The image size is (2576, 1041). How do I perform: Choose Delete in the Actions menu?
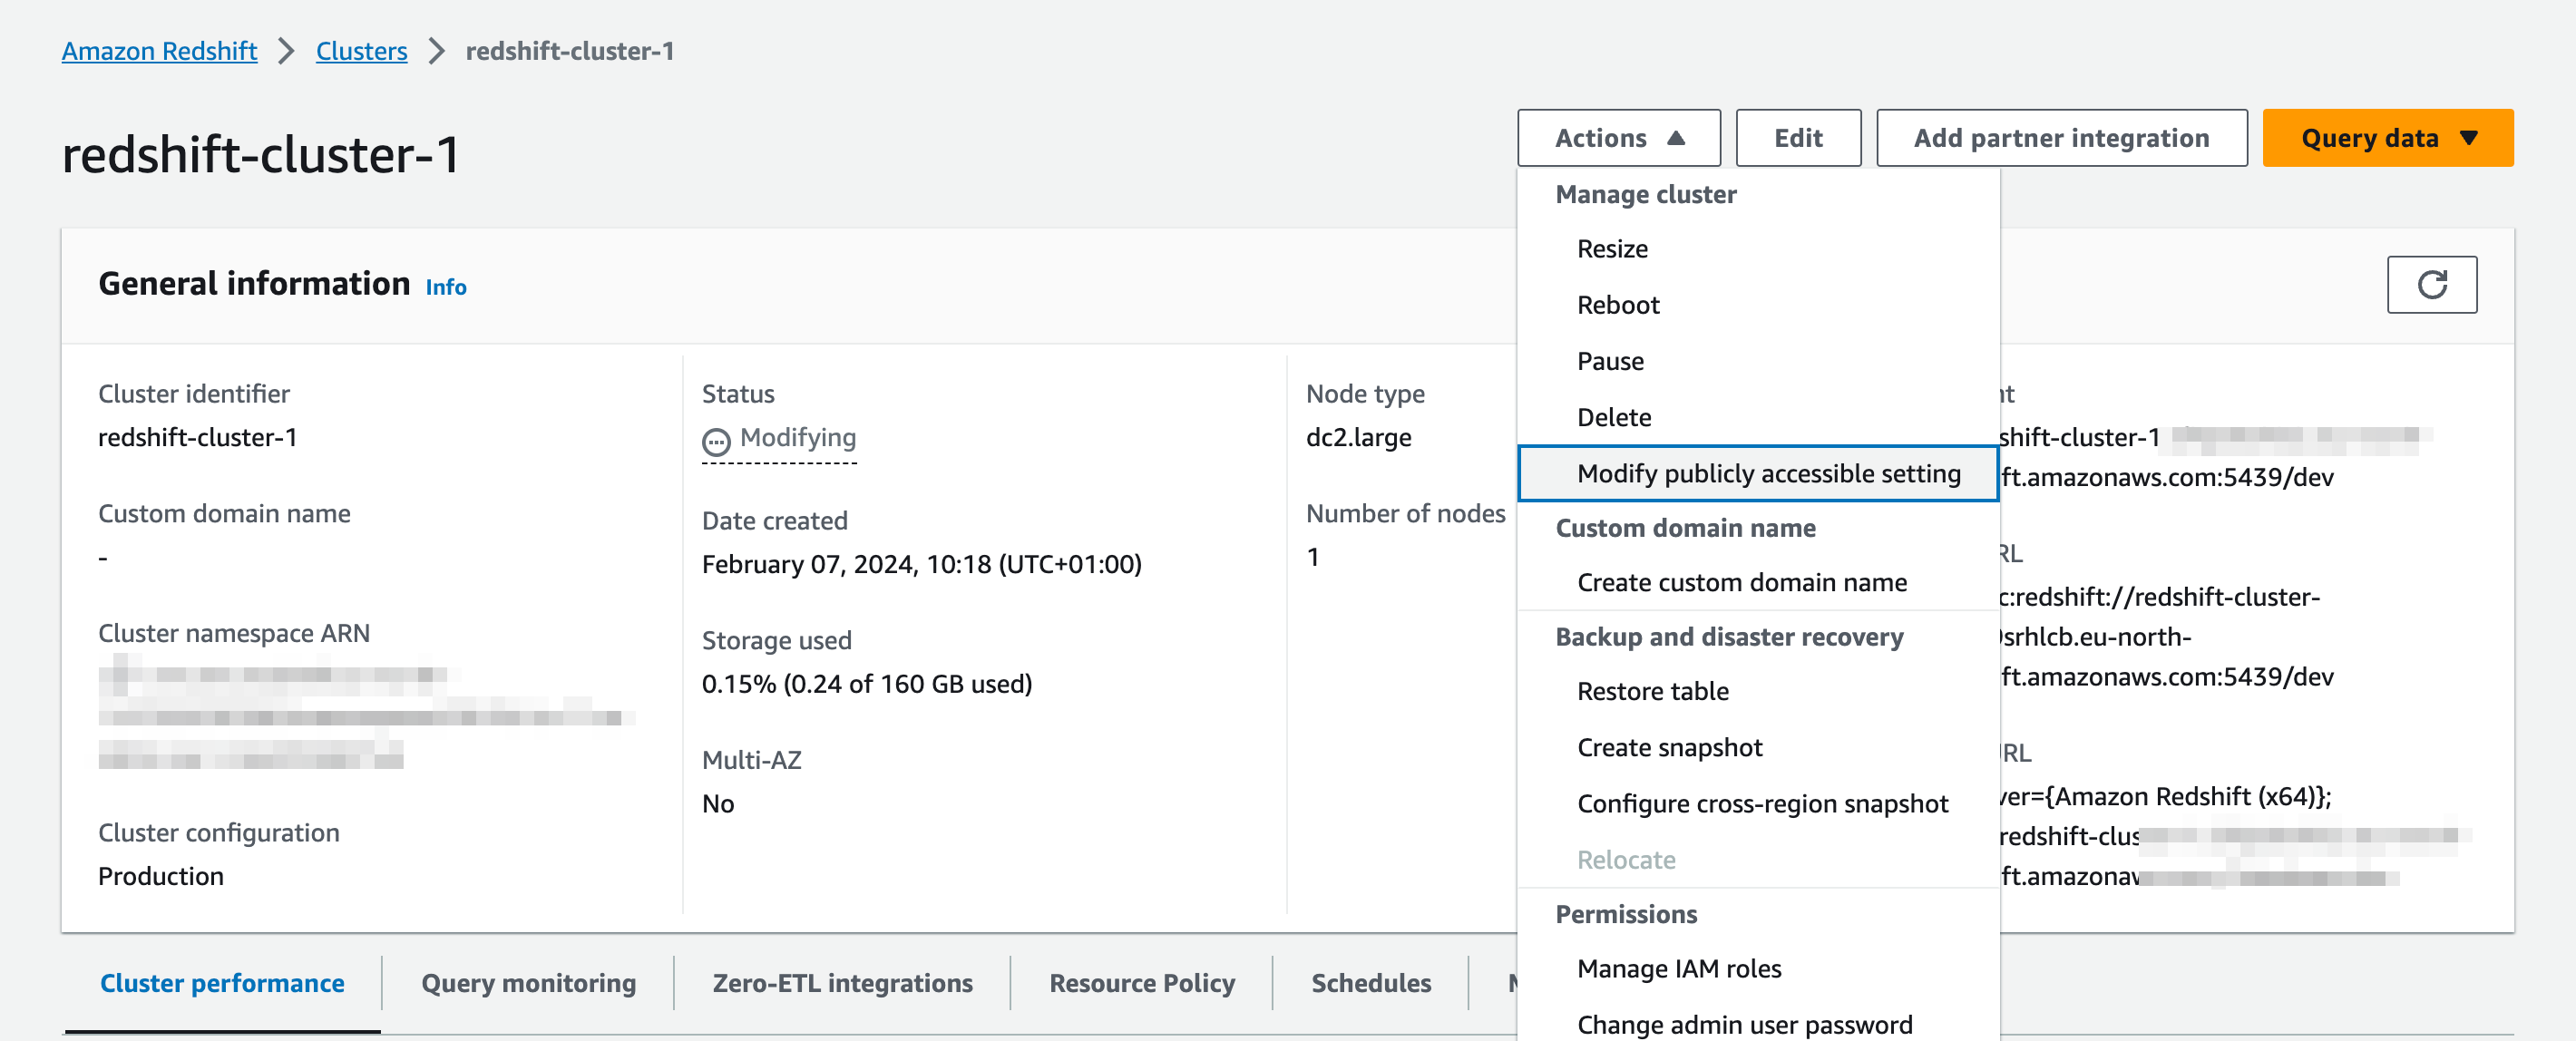(x=1757, y=417)
